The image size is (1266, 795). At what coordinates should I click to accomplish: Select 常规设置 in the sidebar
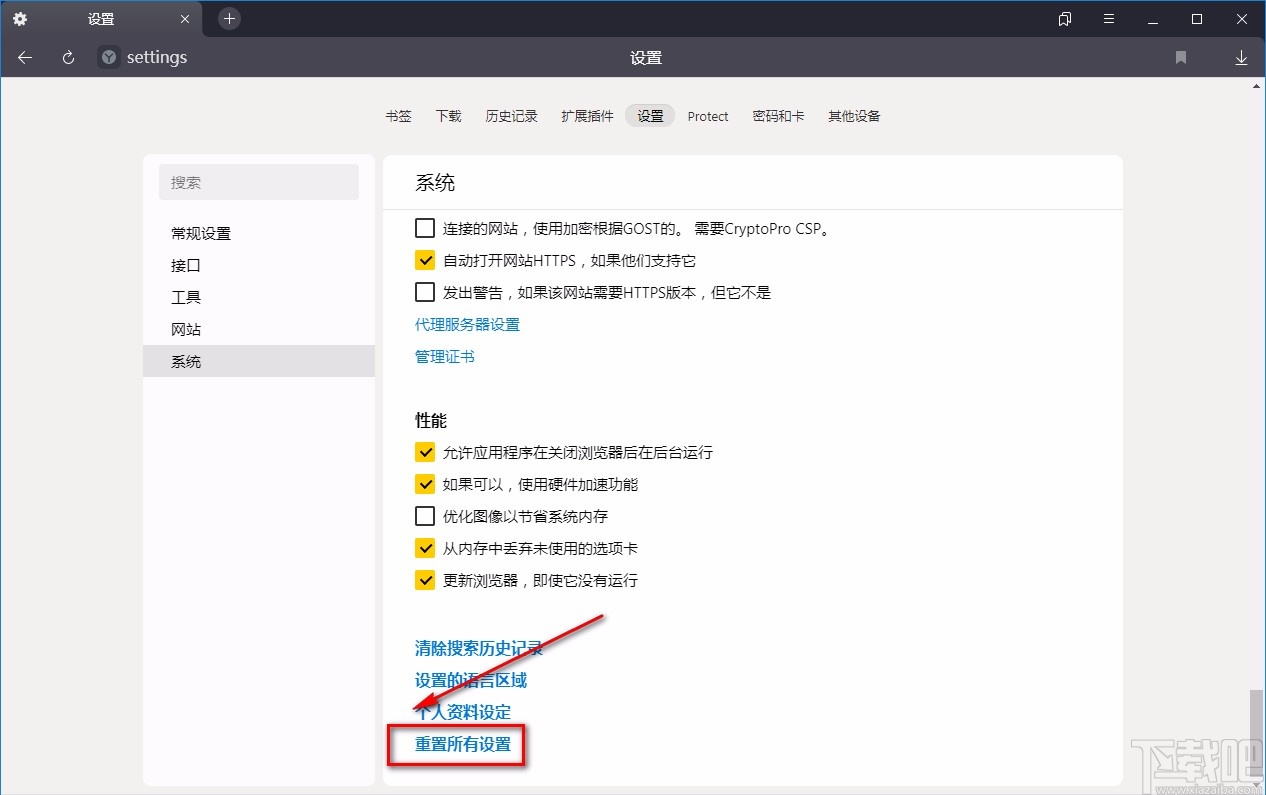coord(200,233)
